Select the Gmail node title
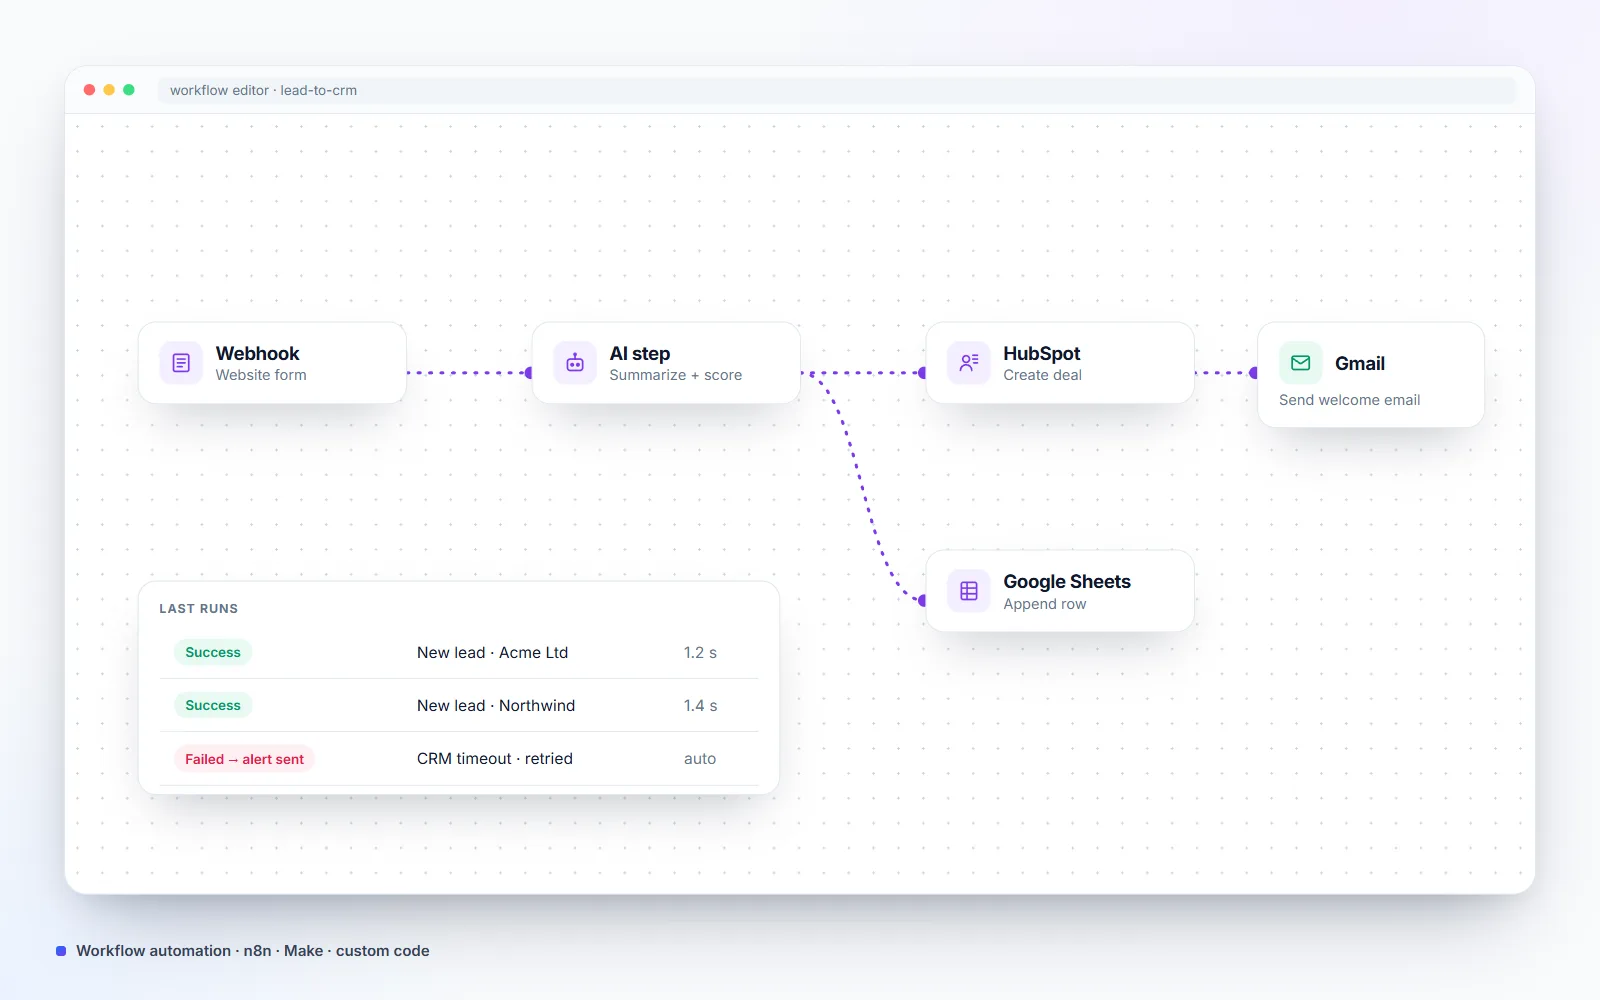1600x1000 pixels. [x=1360, y=363]
